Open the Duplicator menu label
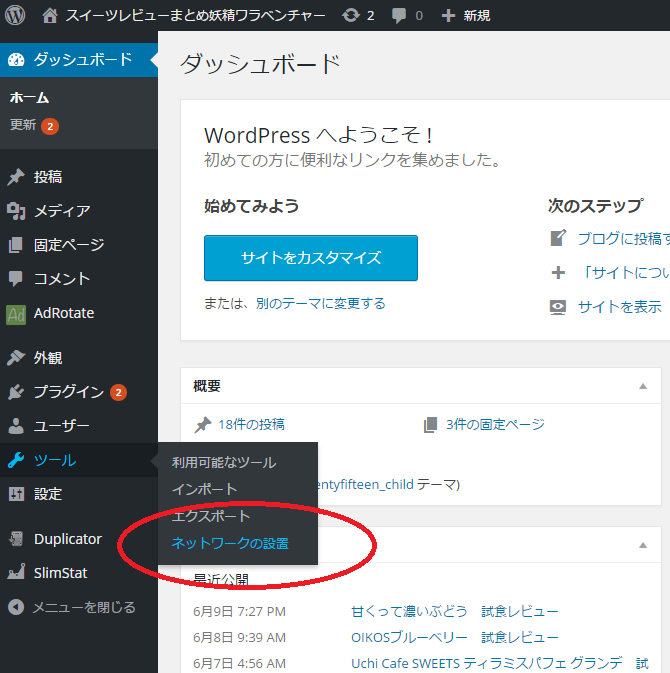This screenshot has width=670, height=673. tap(68, 539)
